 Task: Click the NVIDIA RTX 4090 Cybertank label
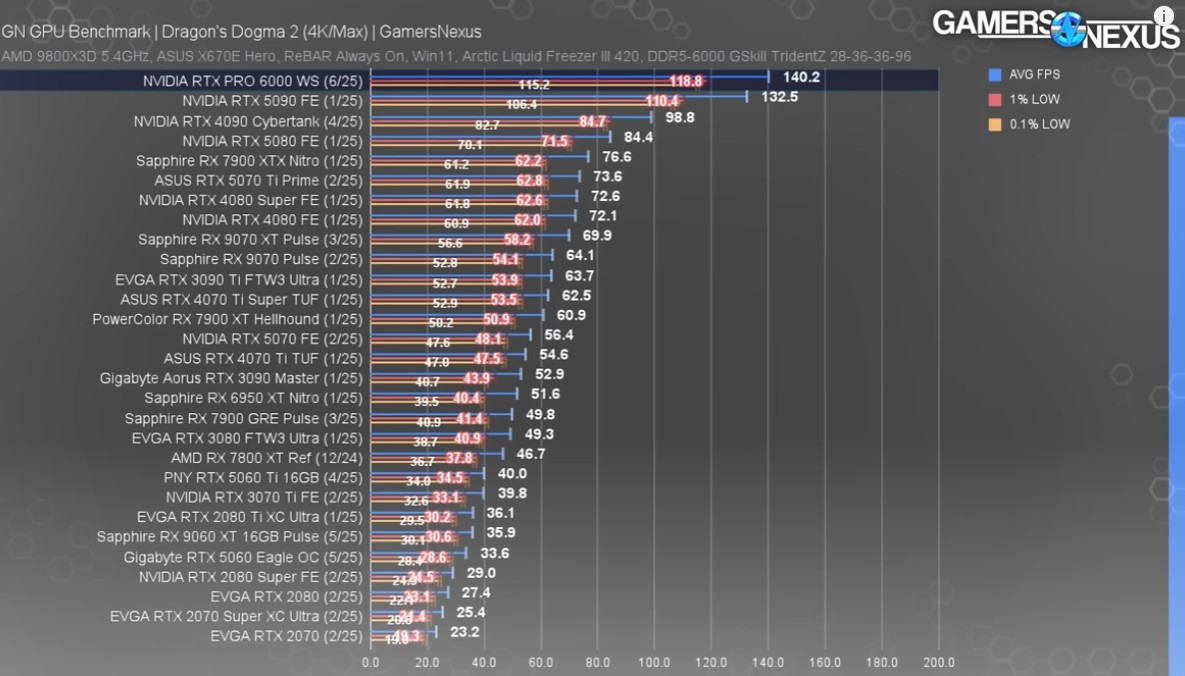(248, 121)
